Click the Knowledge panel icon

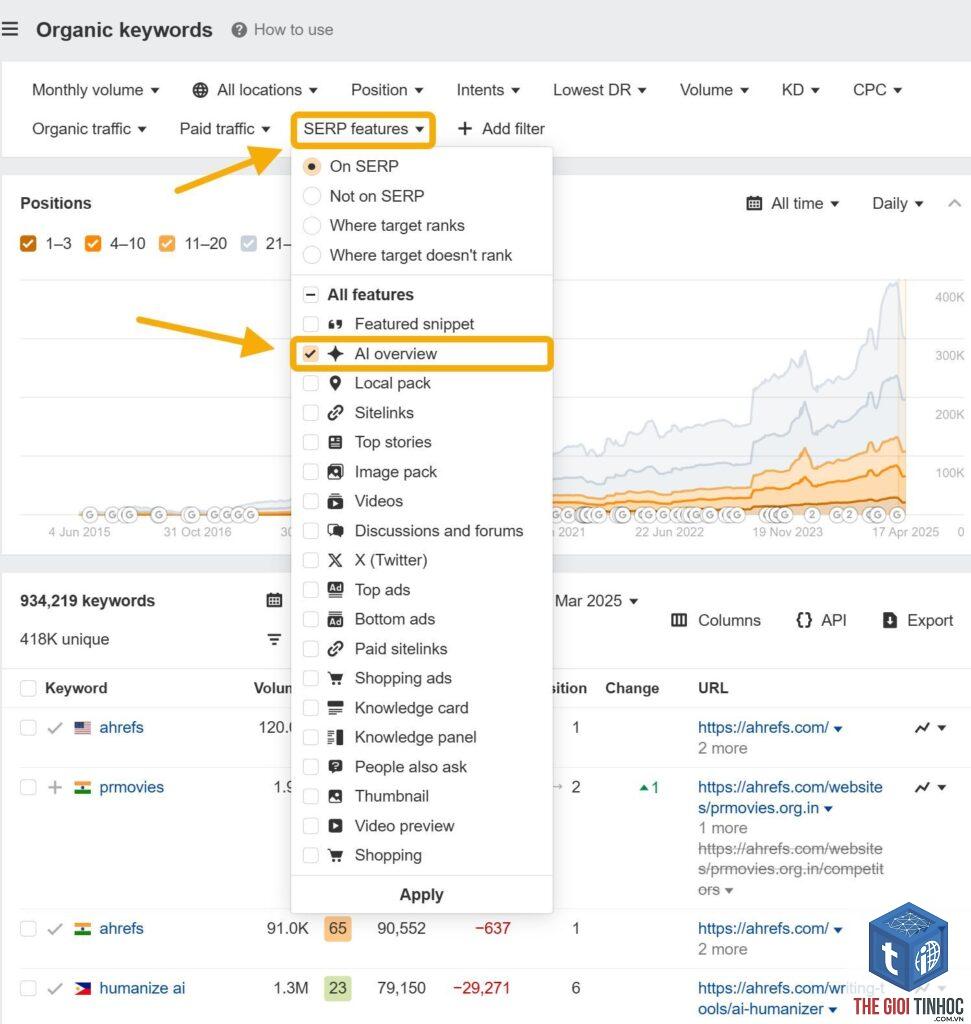coord(335,737)
